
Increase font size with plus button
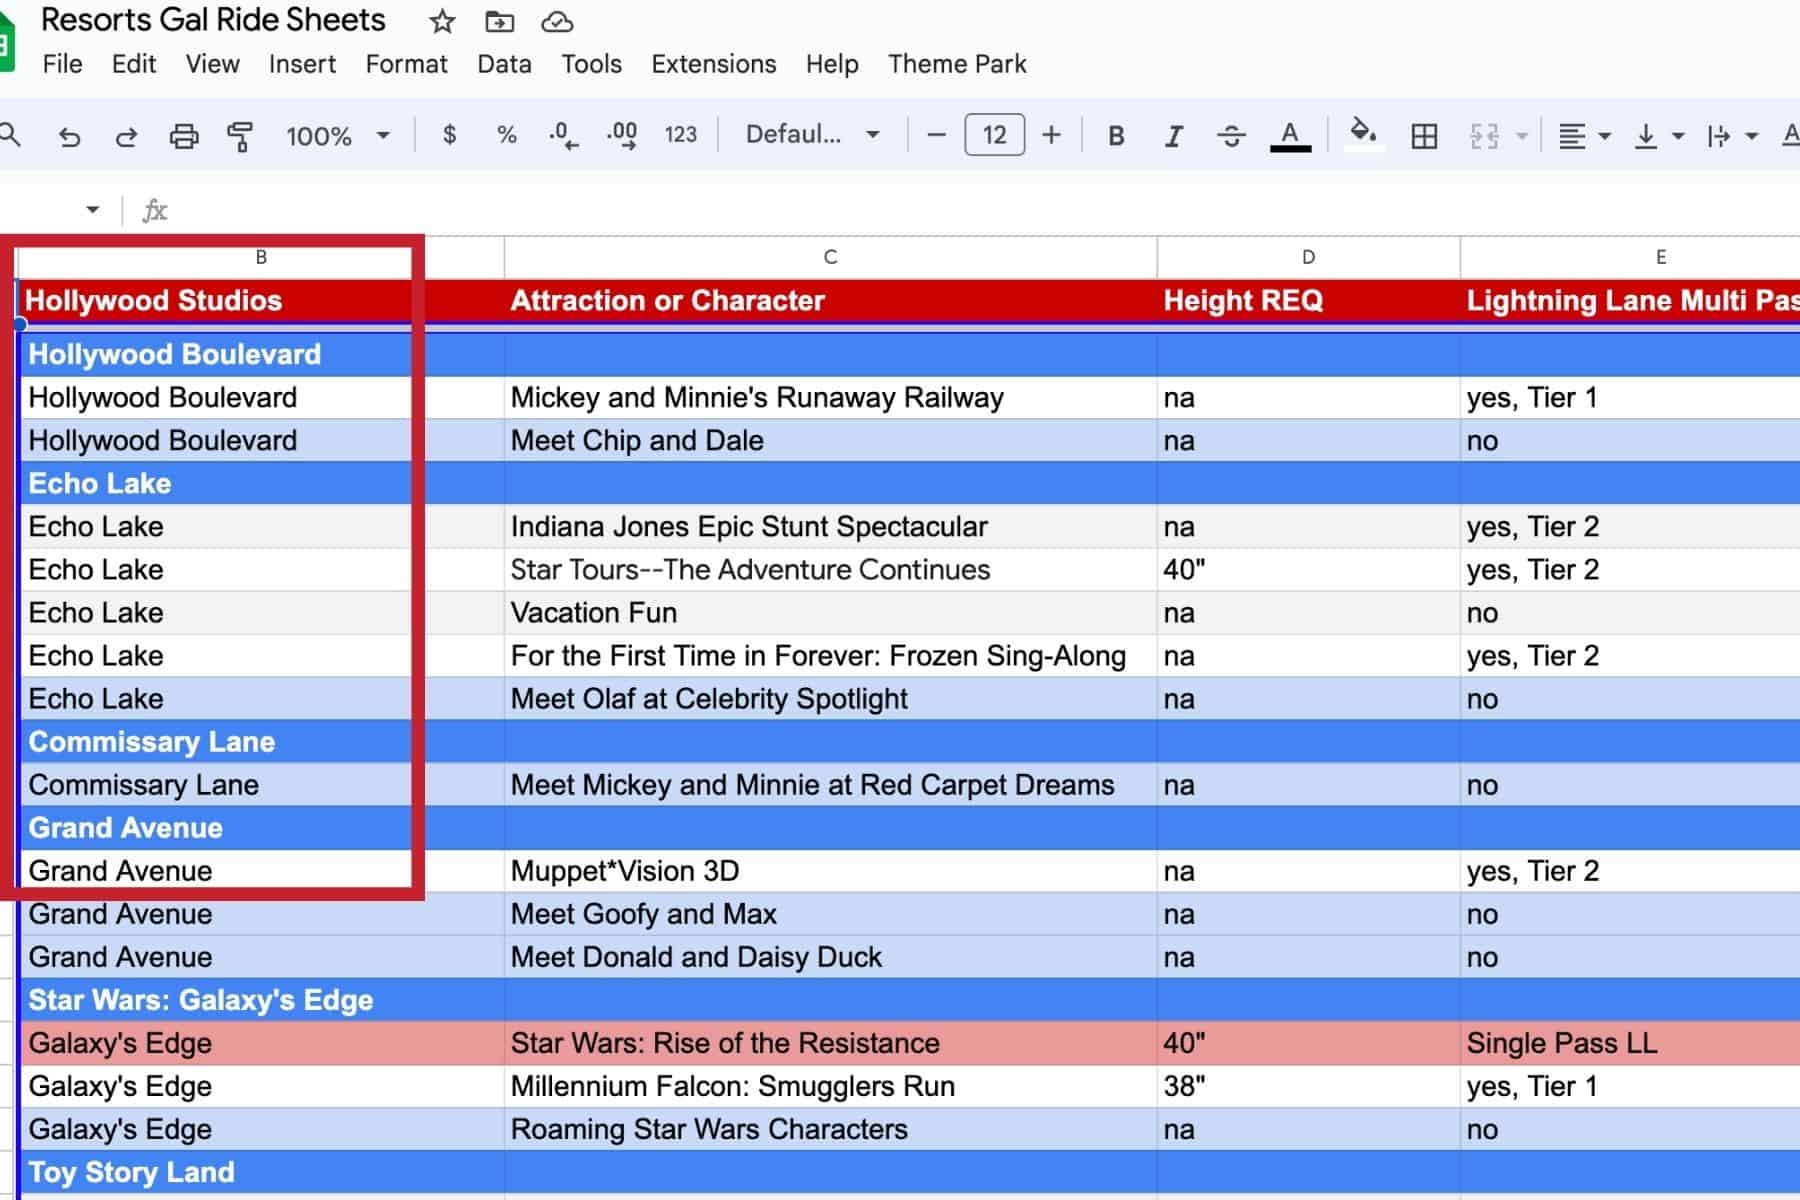coord(1051,135)
